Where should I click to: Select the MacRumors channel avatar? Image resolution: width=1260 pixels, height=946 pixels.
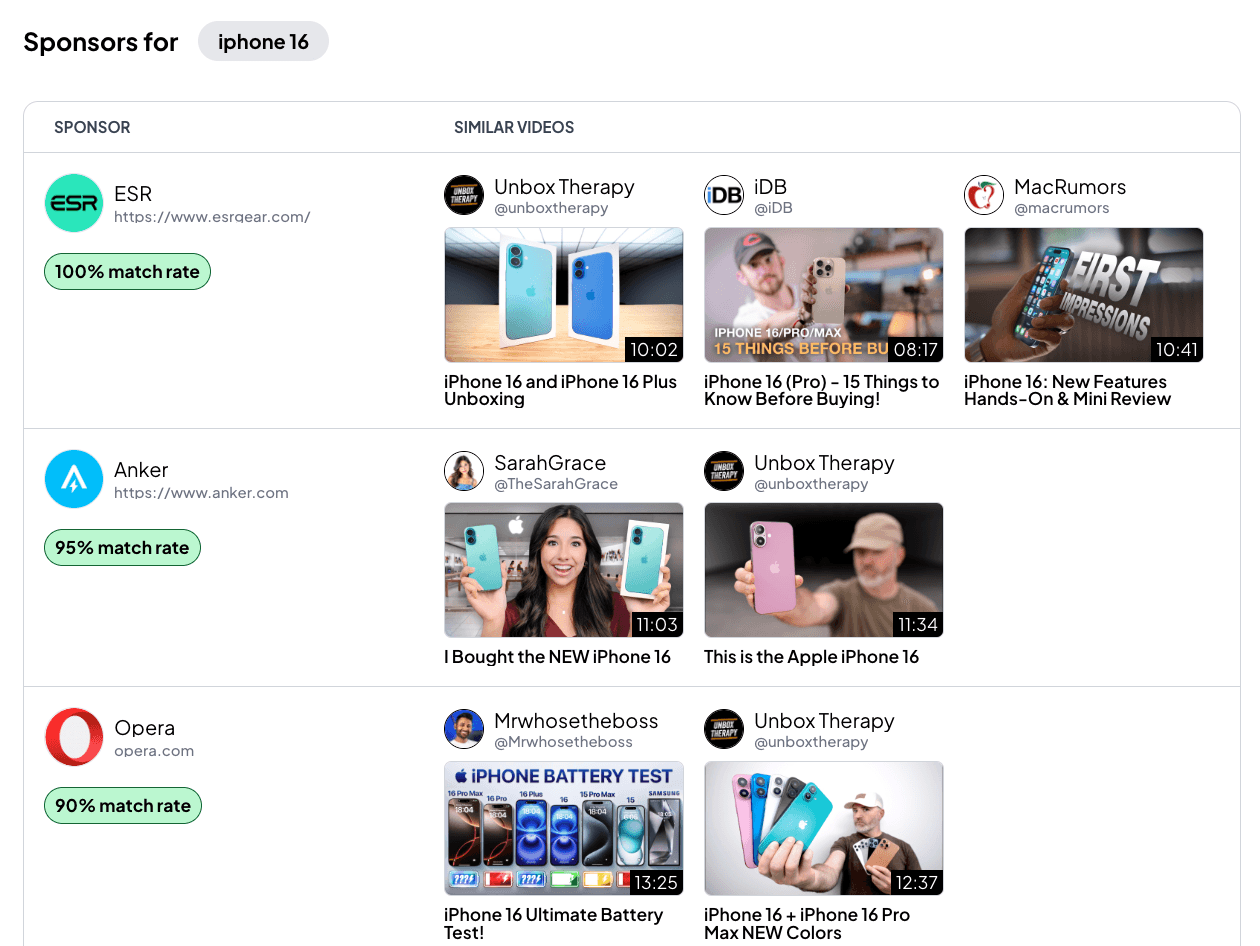point(983,195)
